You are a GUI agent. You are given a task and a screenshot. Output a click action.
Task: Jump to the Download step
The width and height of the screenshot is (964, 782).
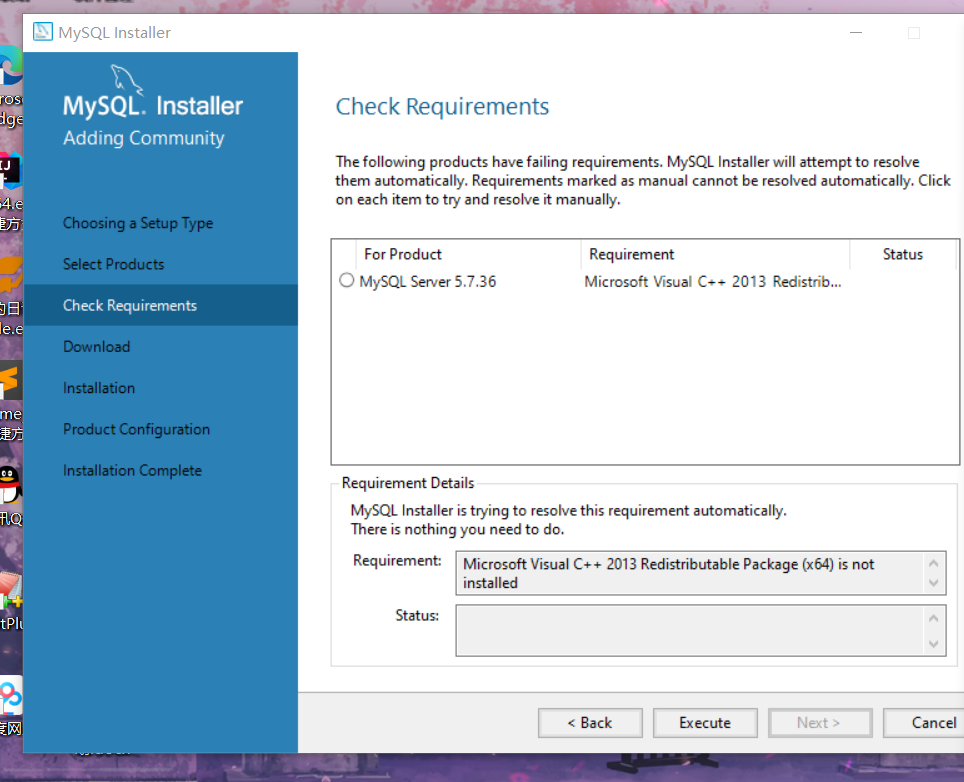(97, 347)
